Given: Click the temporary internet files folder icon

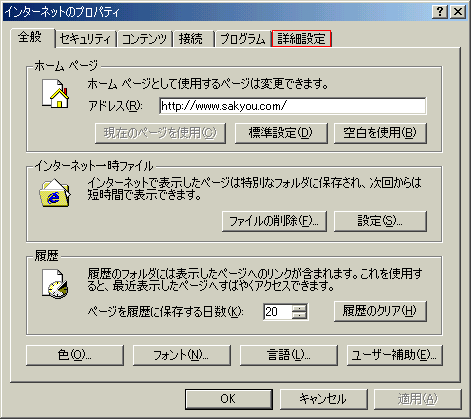Looking at the screenshot, I should [55, 193].
